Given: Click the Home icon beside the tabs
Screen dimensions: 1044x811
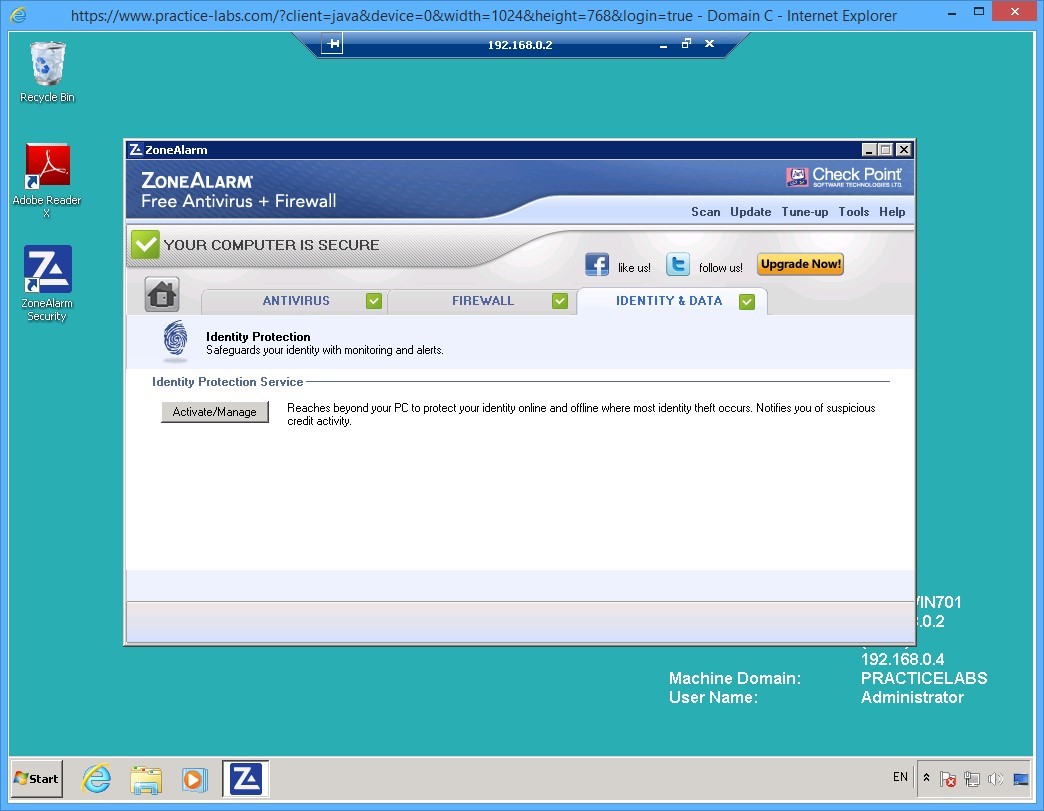Looking at the screenshot, I should [x=161, y=295].
